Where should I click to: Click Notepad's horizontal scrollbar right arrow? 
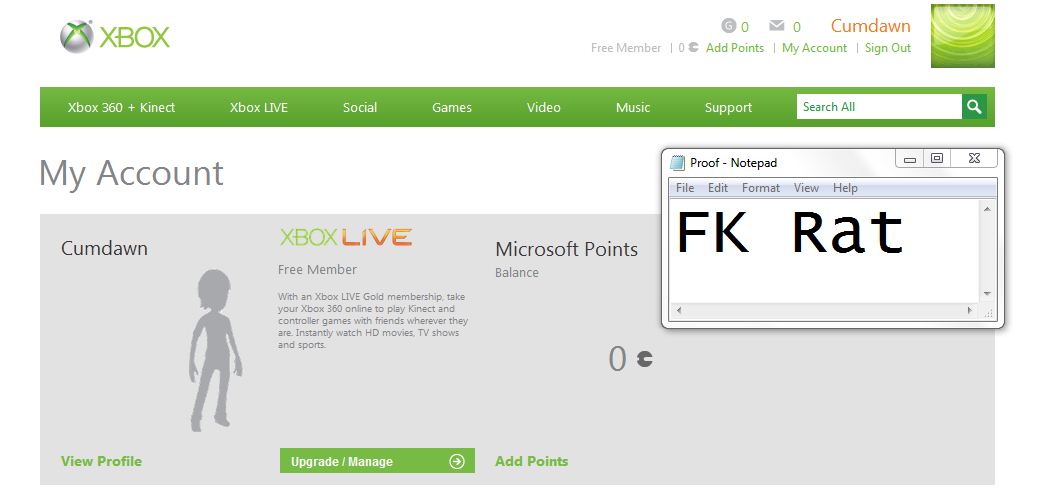coord(970,311)
